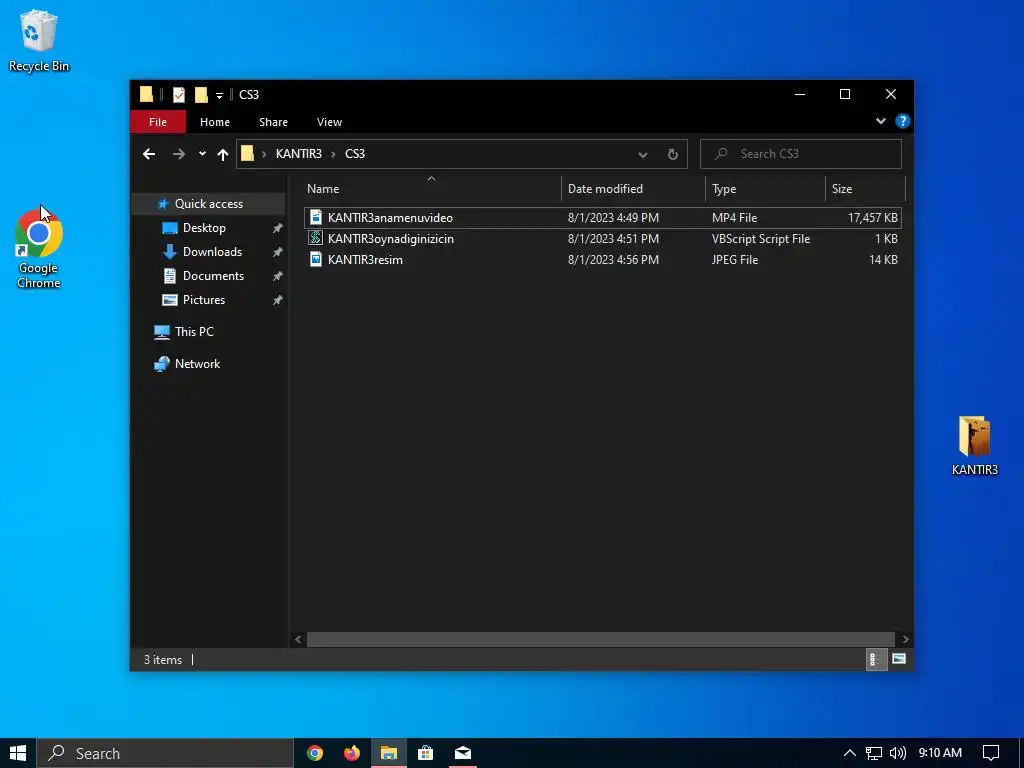The height and width of the screenshot is (768, 1024).
Task: Launch Chrome from the taskbar
Action: point(315,753)
